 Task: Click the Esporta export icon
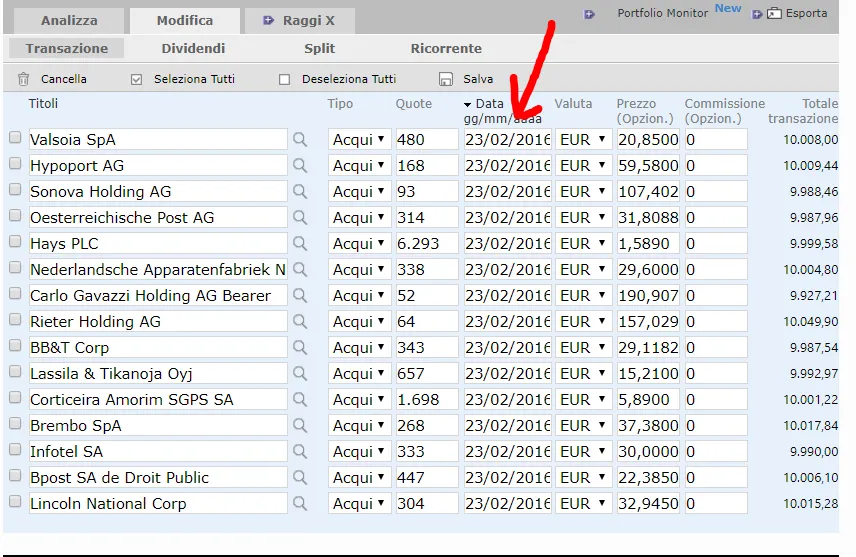point(773,14)
